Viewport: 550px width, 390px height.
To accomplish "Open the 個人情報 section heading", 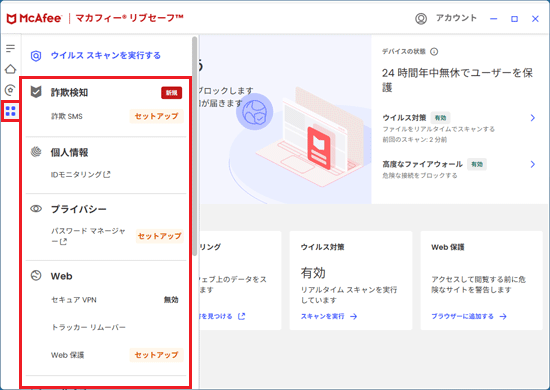I will (x=69, y=153).
